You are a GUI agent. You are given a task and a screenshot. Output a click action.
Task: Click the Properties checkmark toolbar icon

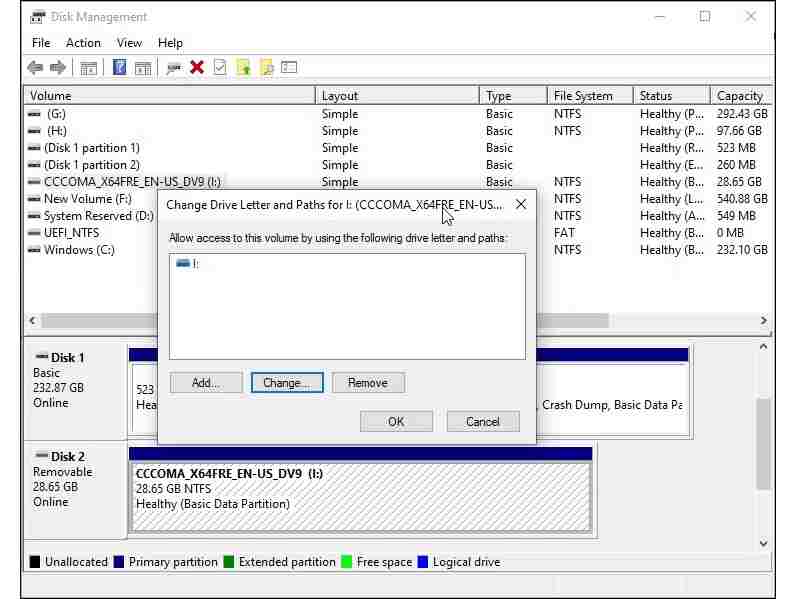(219, 67)
